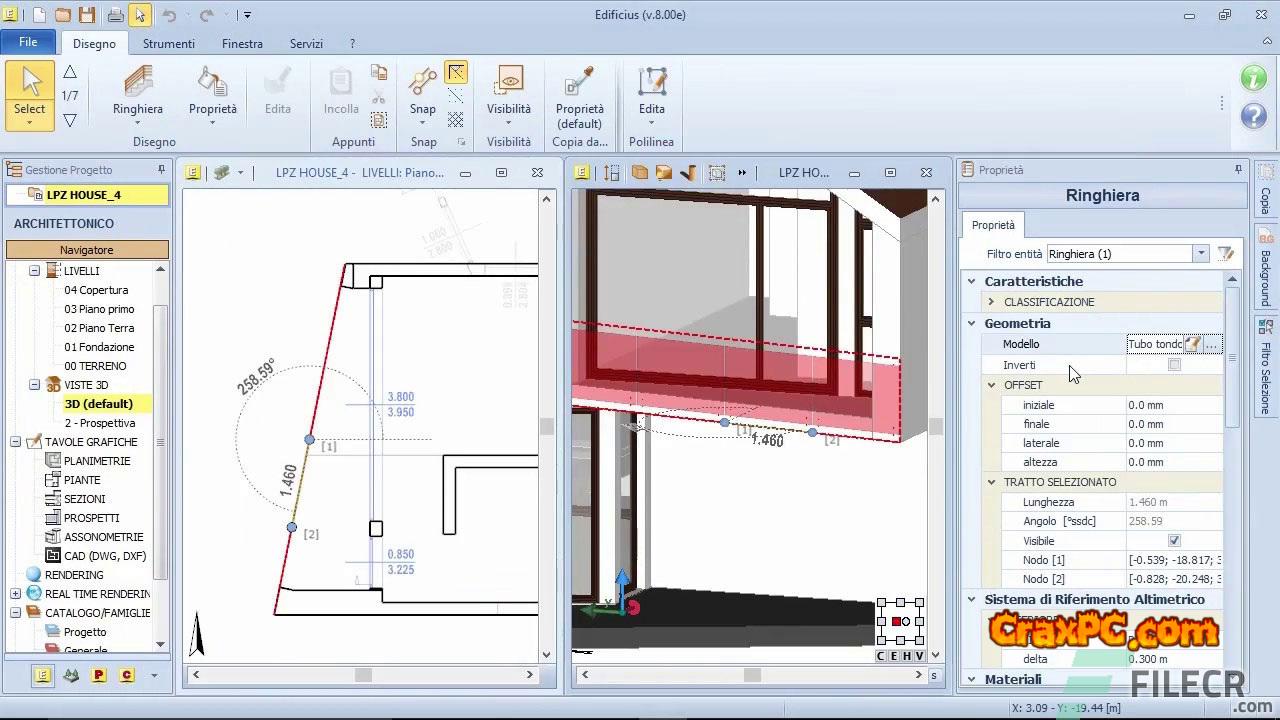The image size is (1280, 720).
Task: Open the Filtro entità dropdown
Action: click(x=1200, y=254)
